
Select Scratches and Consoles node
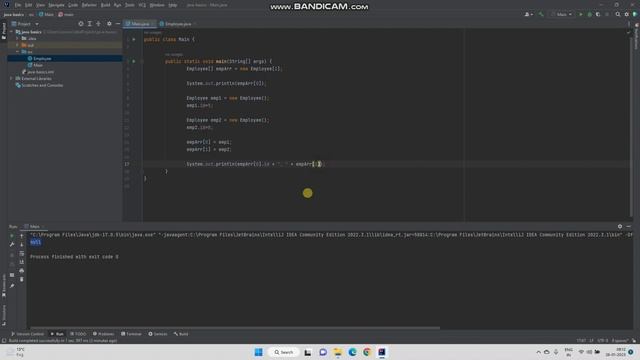tap(39, 85)
